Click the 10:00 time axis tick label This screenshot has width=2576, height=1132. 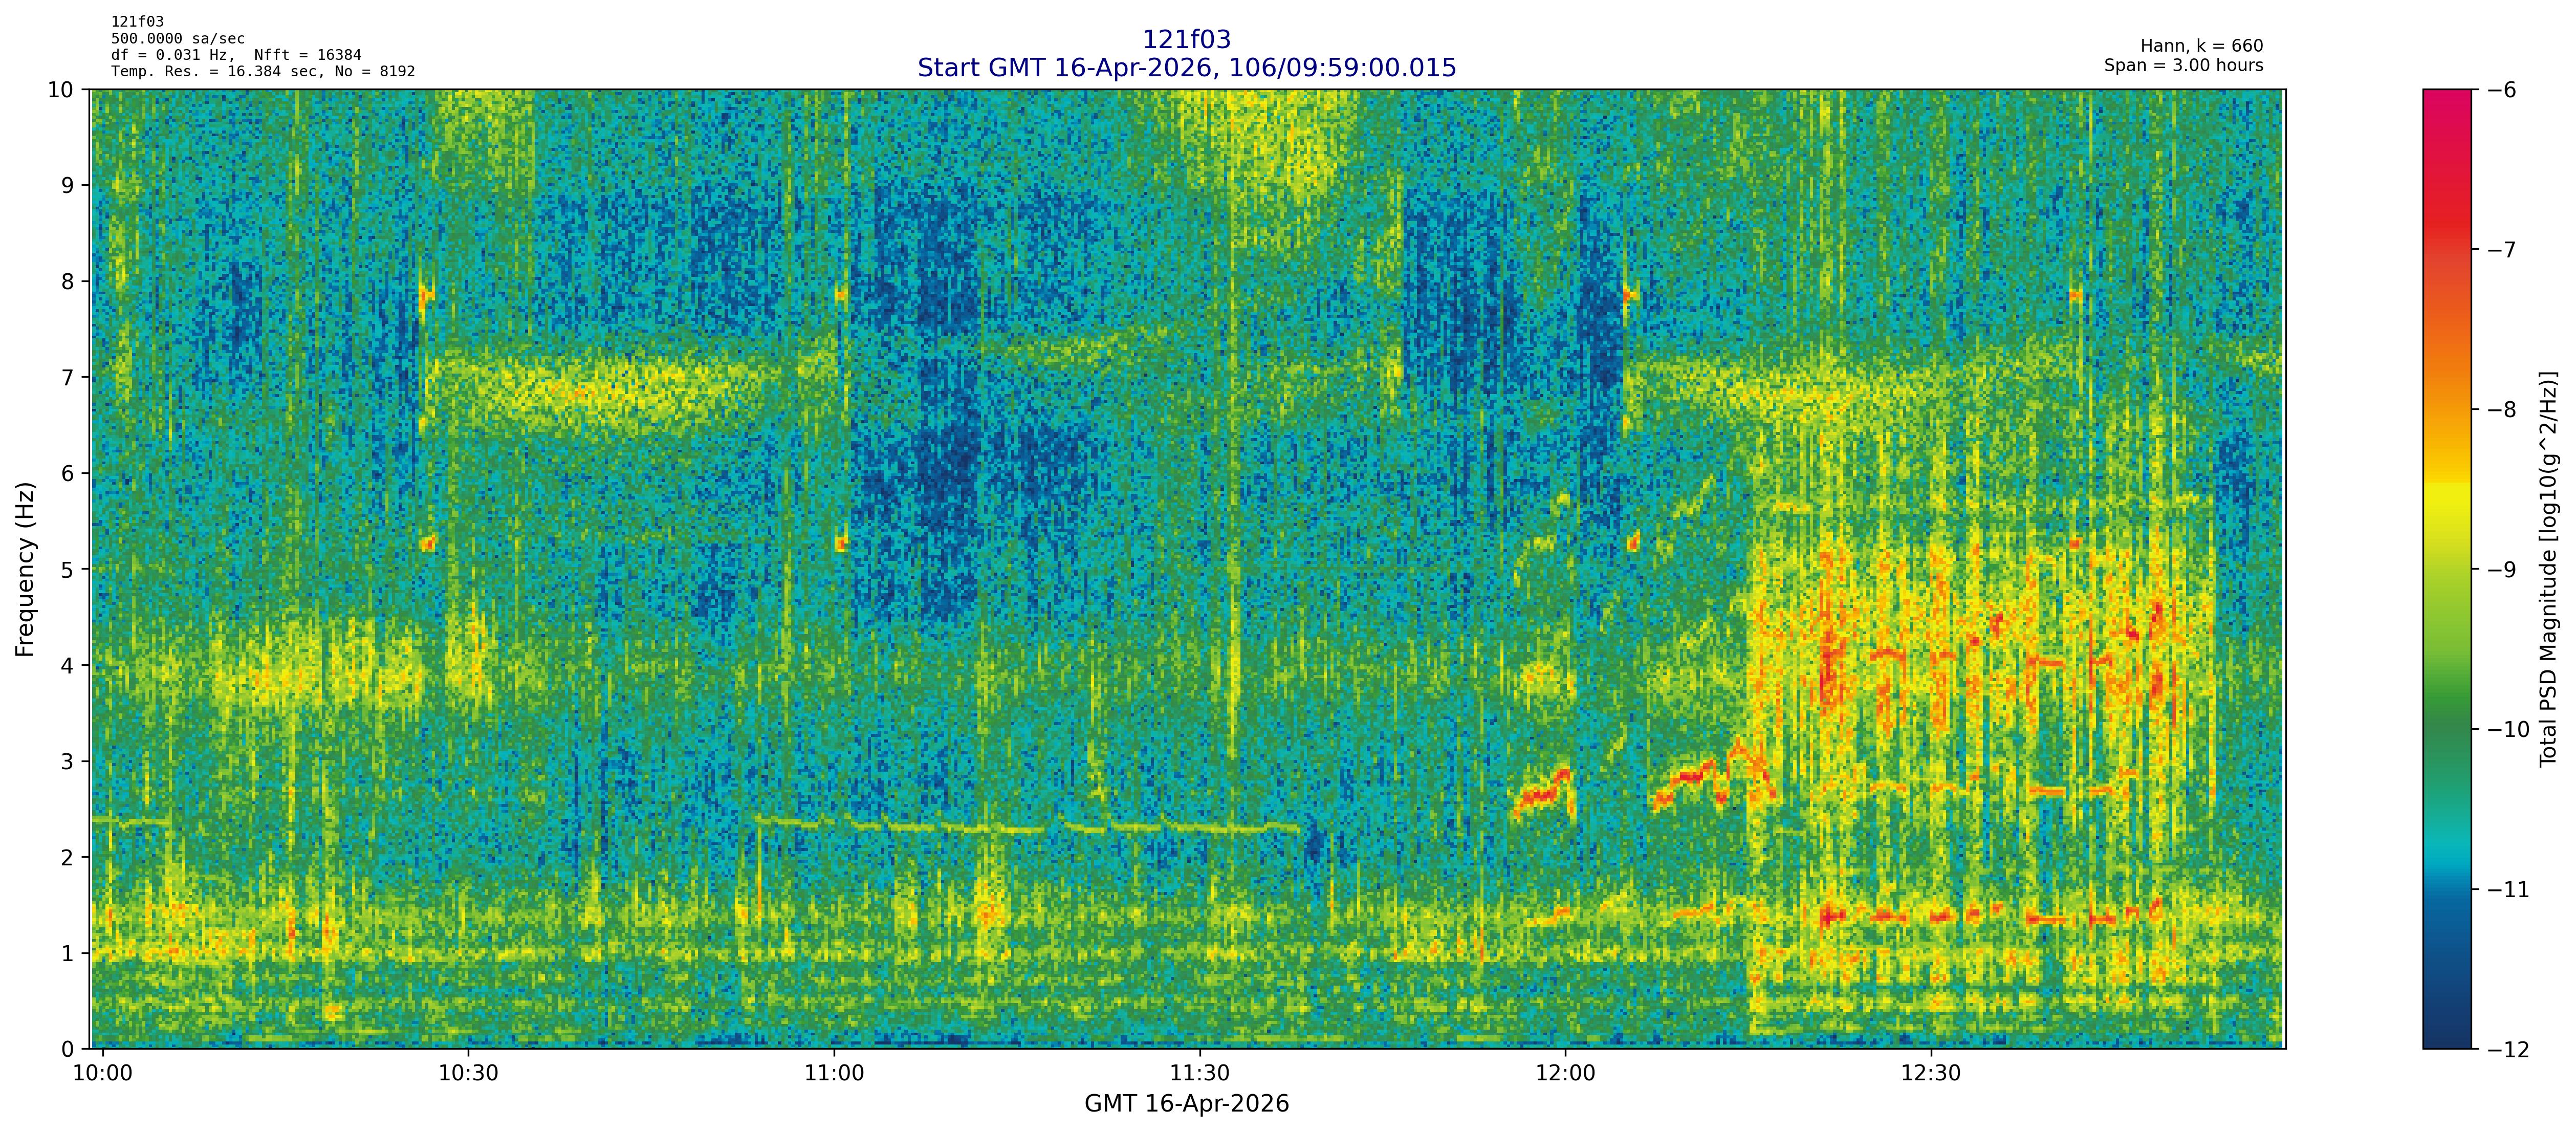coord(103,1073)
